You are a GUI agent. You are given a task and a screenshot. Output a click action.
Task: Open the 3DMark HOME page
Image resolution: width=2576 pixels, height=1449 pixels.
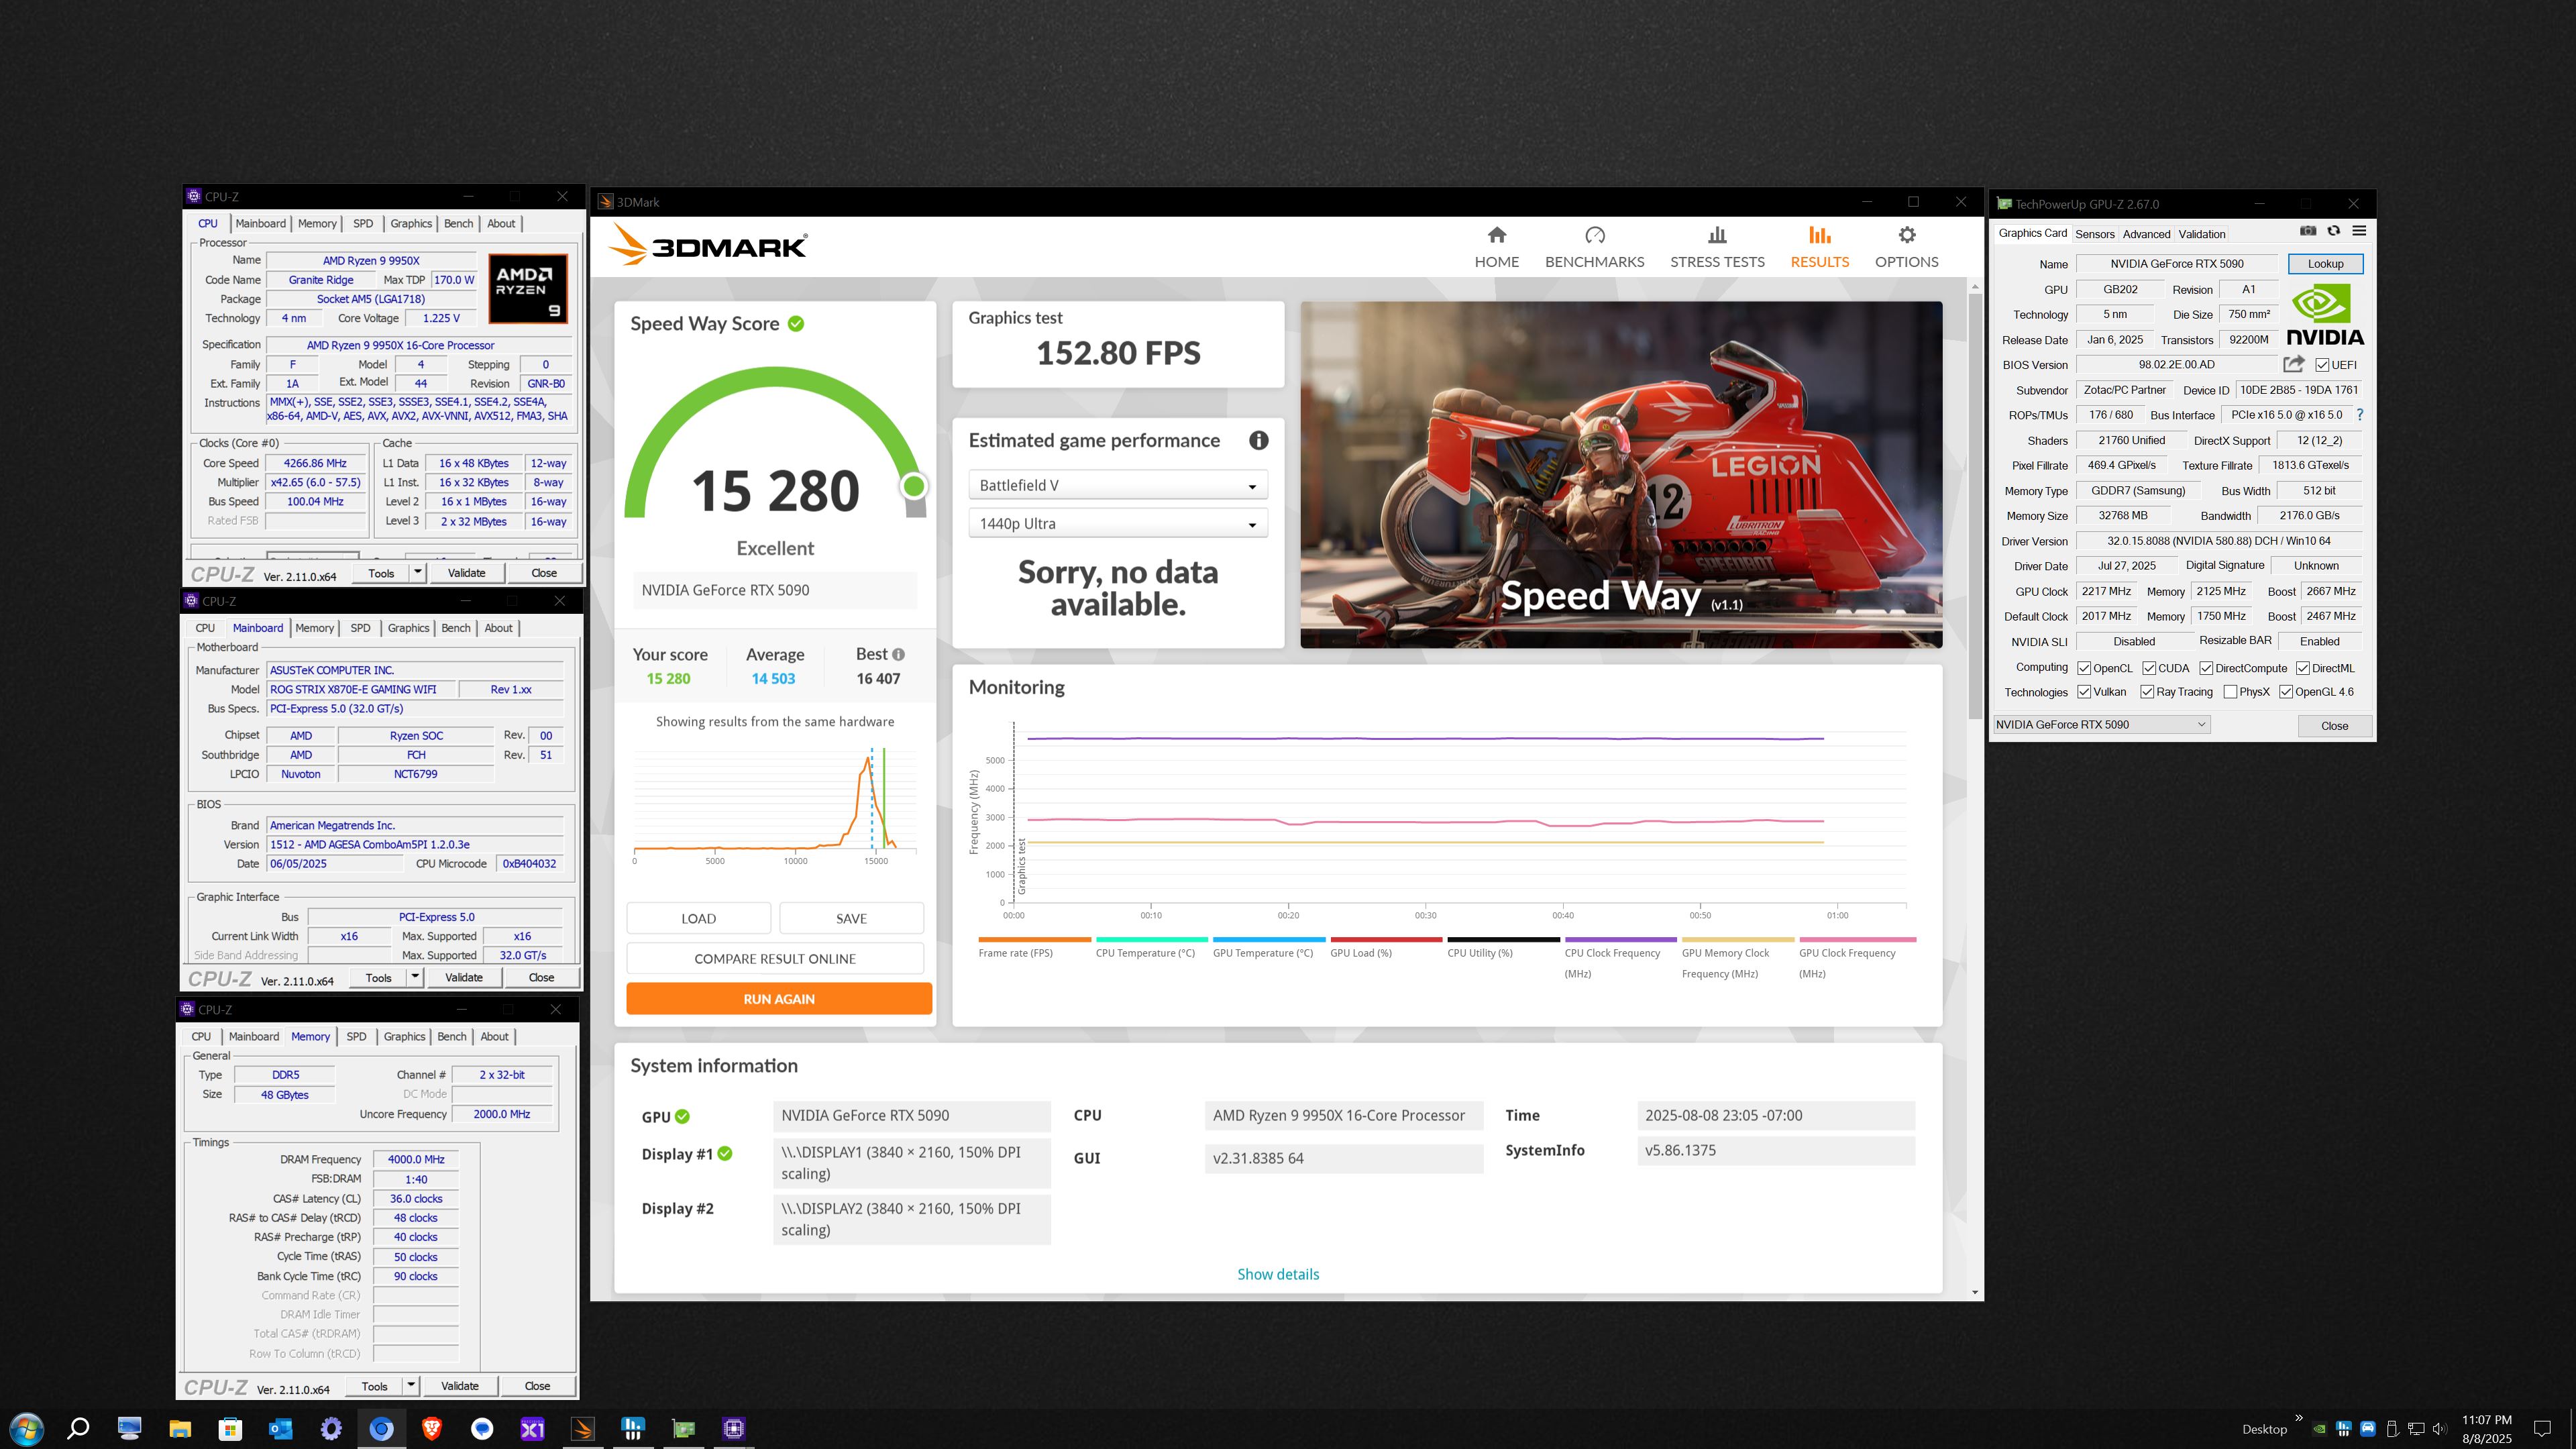[x=1496, y=247]
